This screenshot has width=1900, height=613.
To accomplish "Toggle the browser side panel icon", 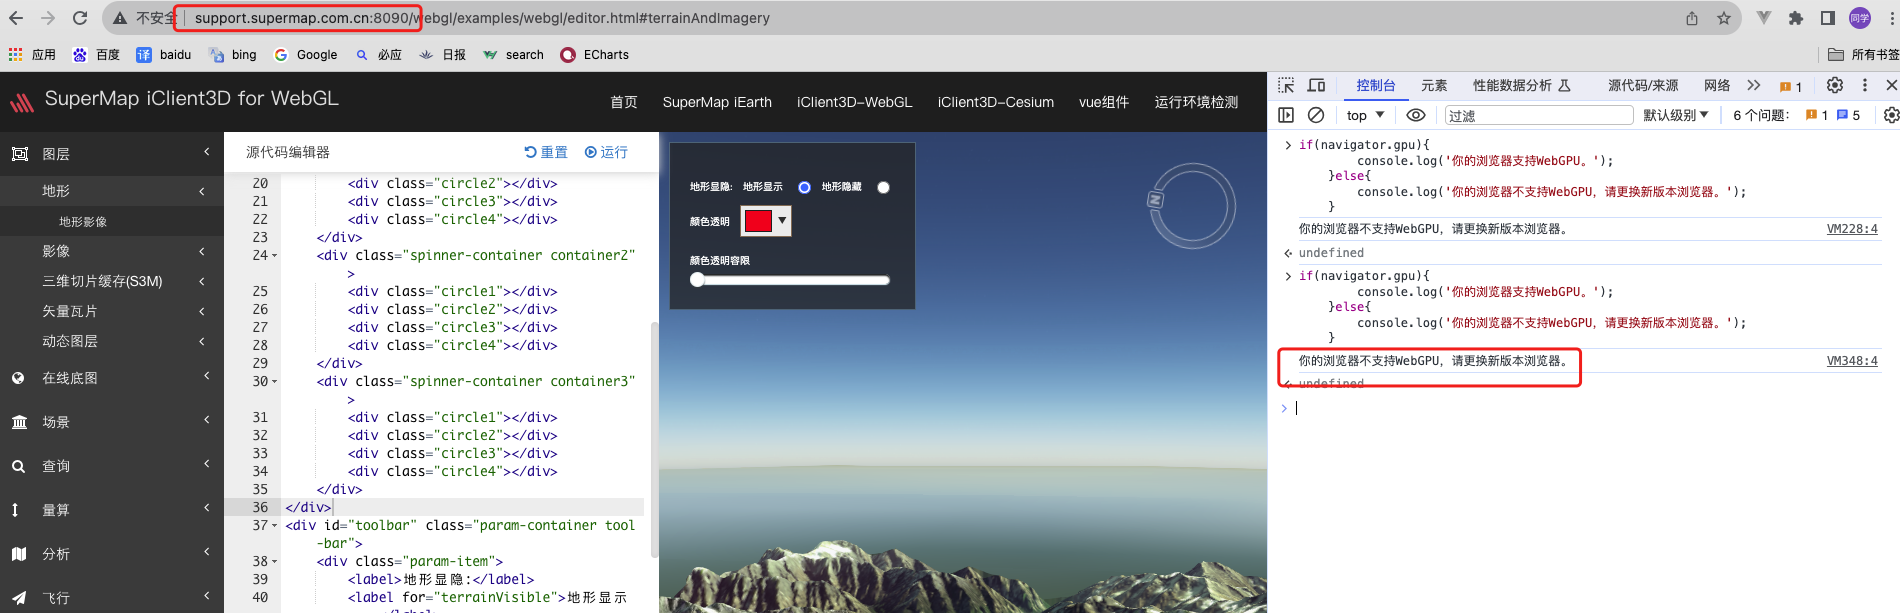I will (1828, 18).
